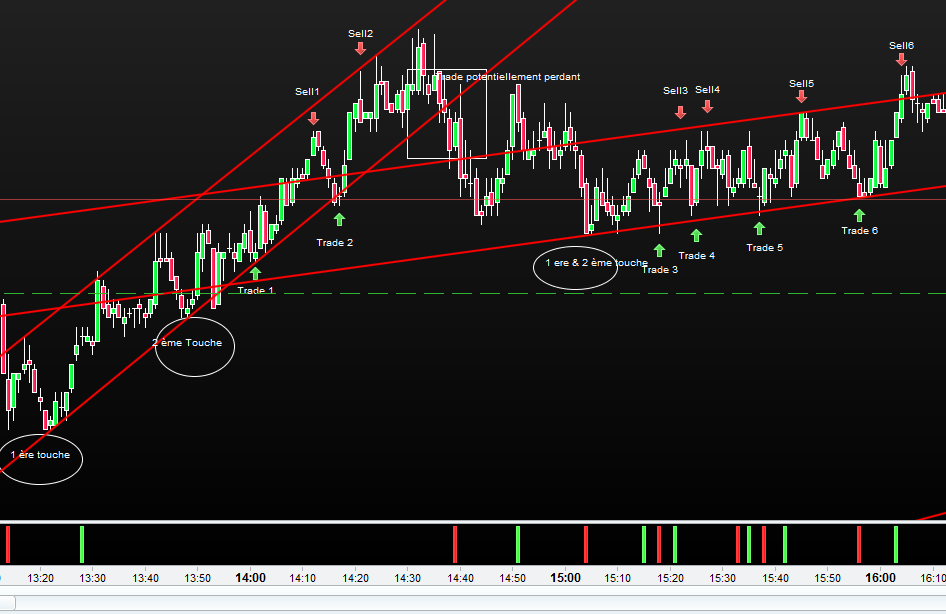Image resolution: width=946 pixels, height=614 pixels.
Task: Click the green indicator bar near 13:30
Action: tap(82, 545)
